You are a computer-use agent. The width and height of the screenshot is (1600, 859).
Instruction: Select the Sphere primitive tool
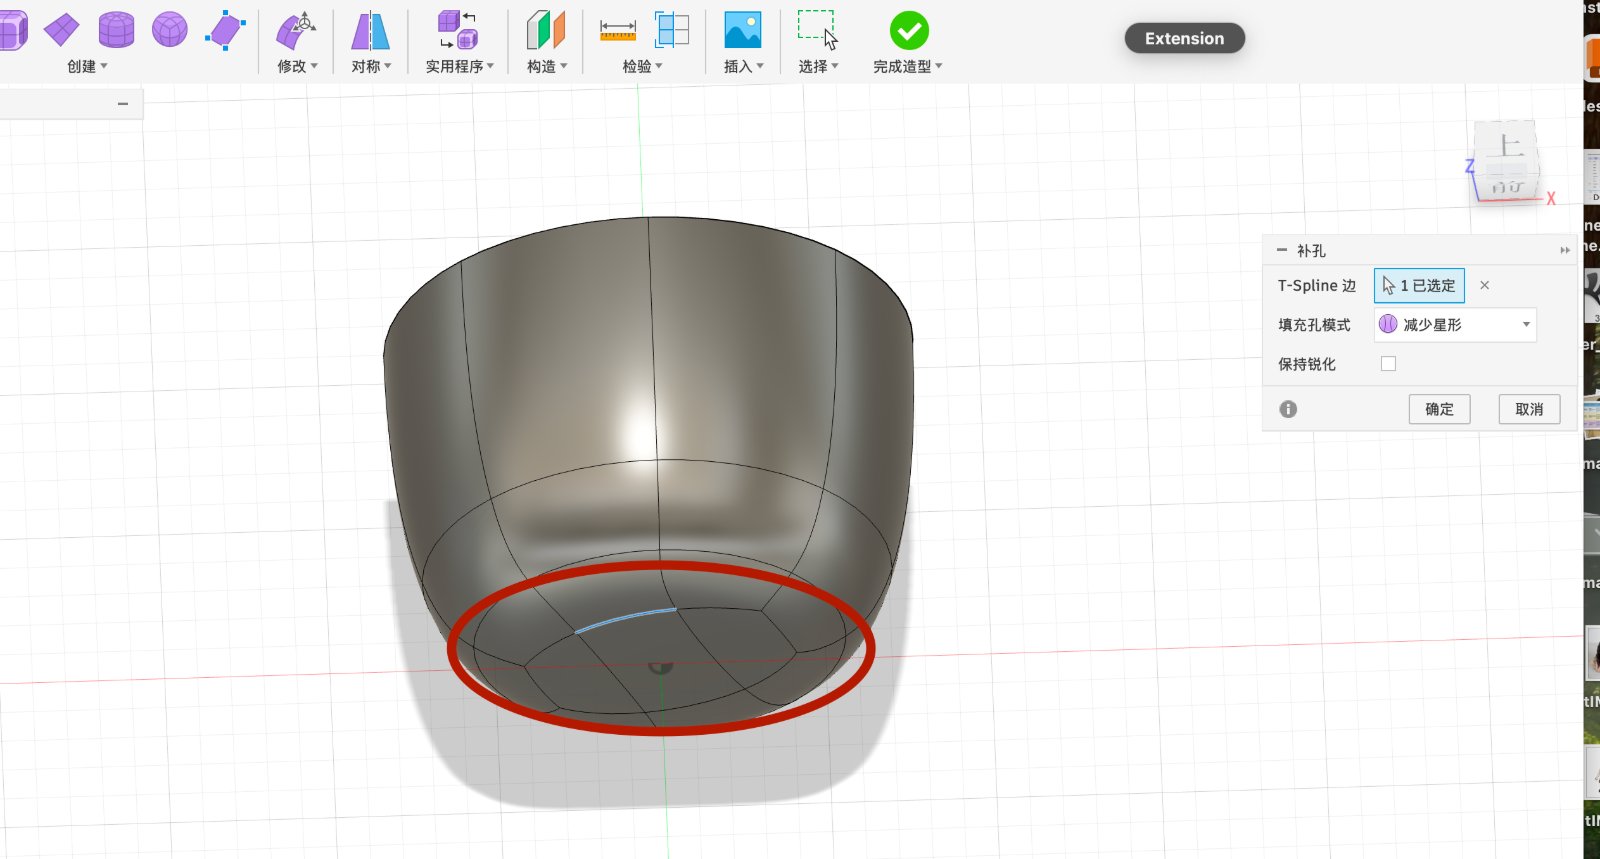[x=169, y=30]
